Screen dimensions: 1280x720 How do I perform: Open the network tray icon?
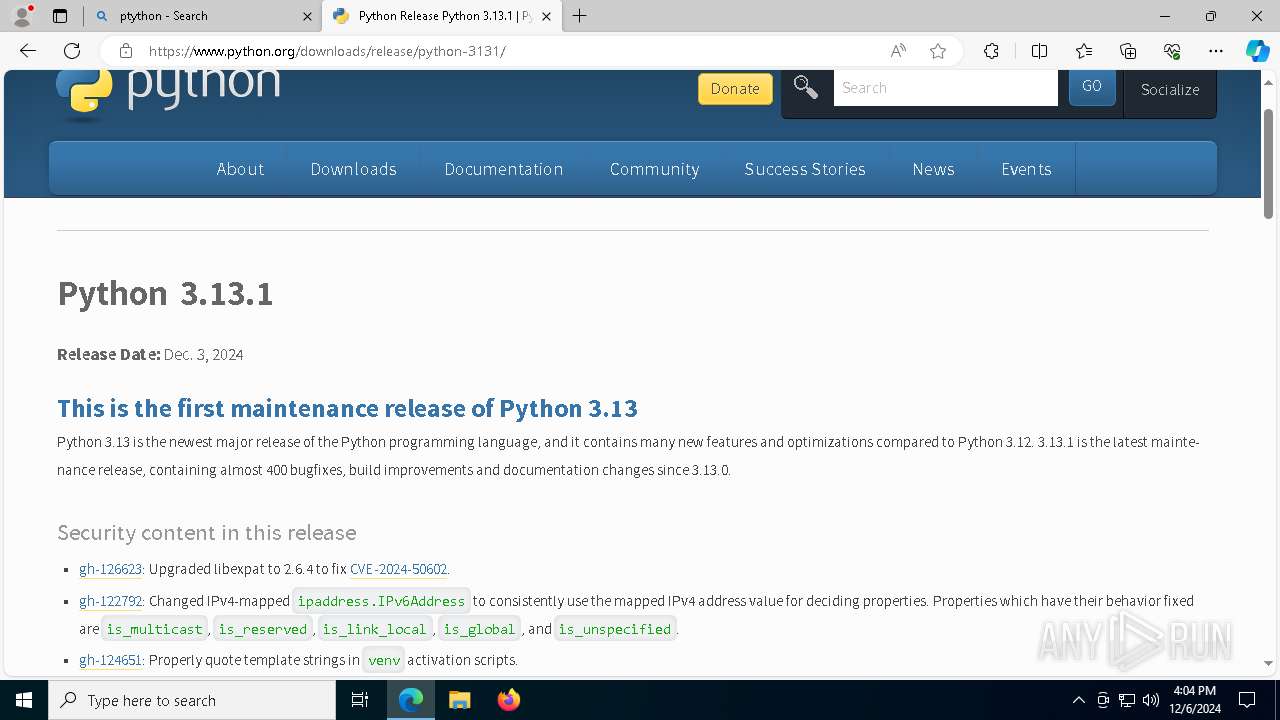(x=1127, y=700)
